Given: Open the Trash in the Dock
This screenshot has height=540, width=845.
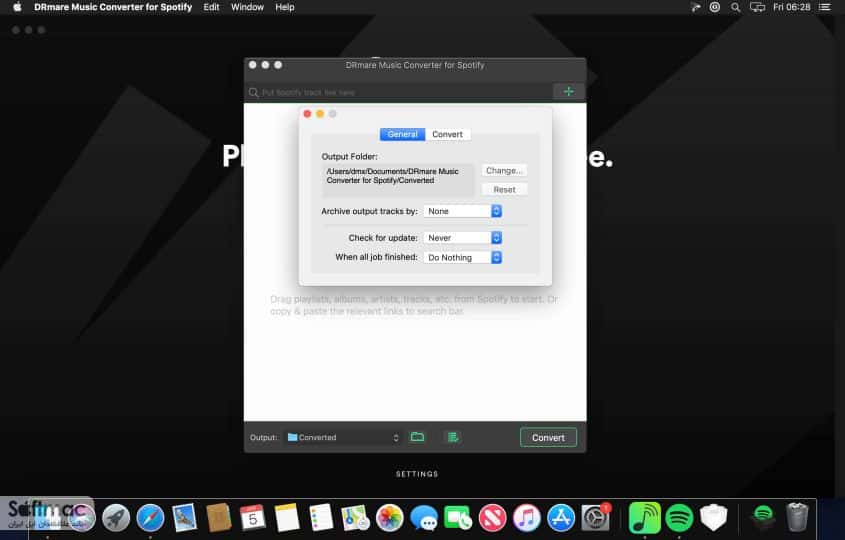Looking at the screenshot, I should (797, 518).
